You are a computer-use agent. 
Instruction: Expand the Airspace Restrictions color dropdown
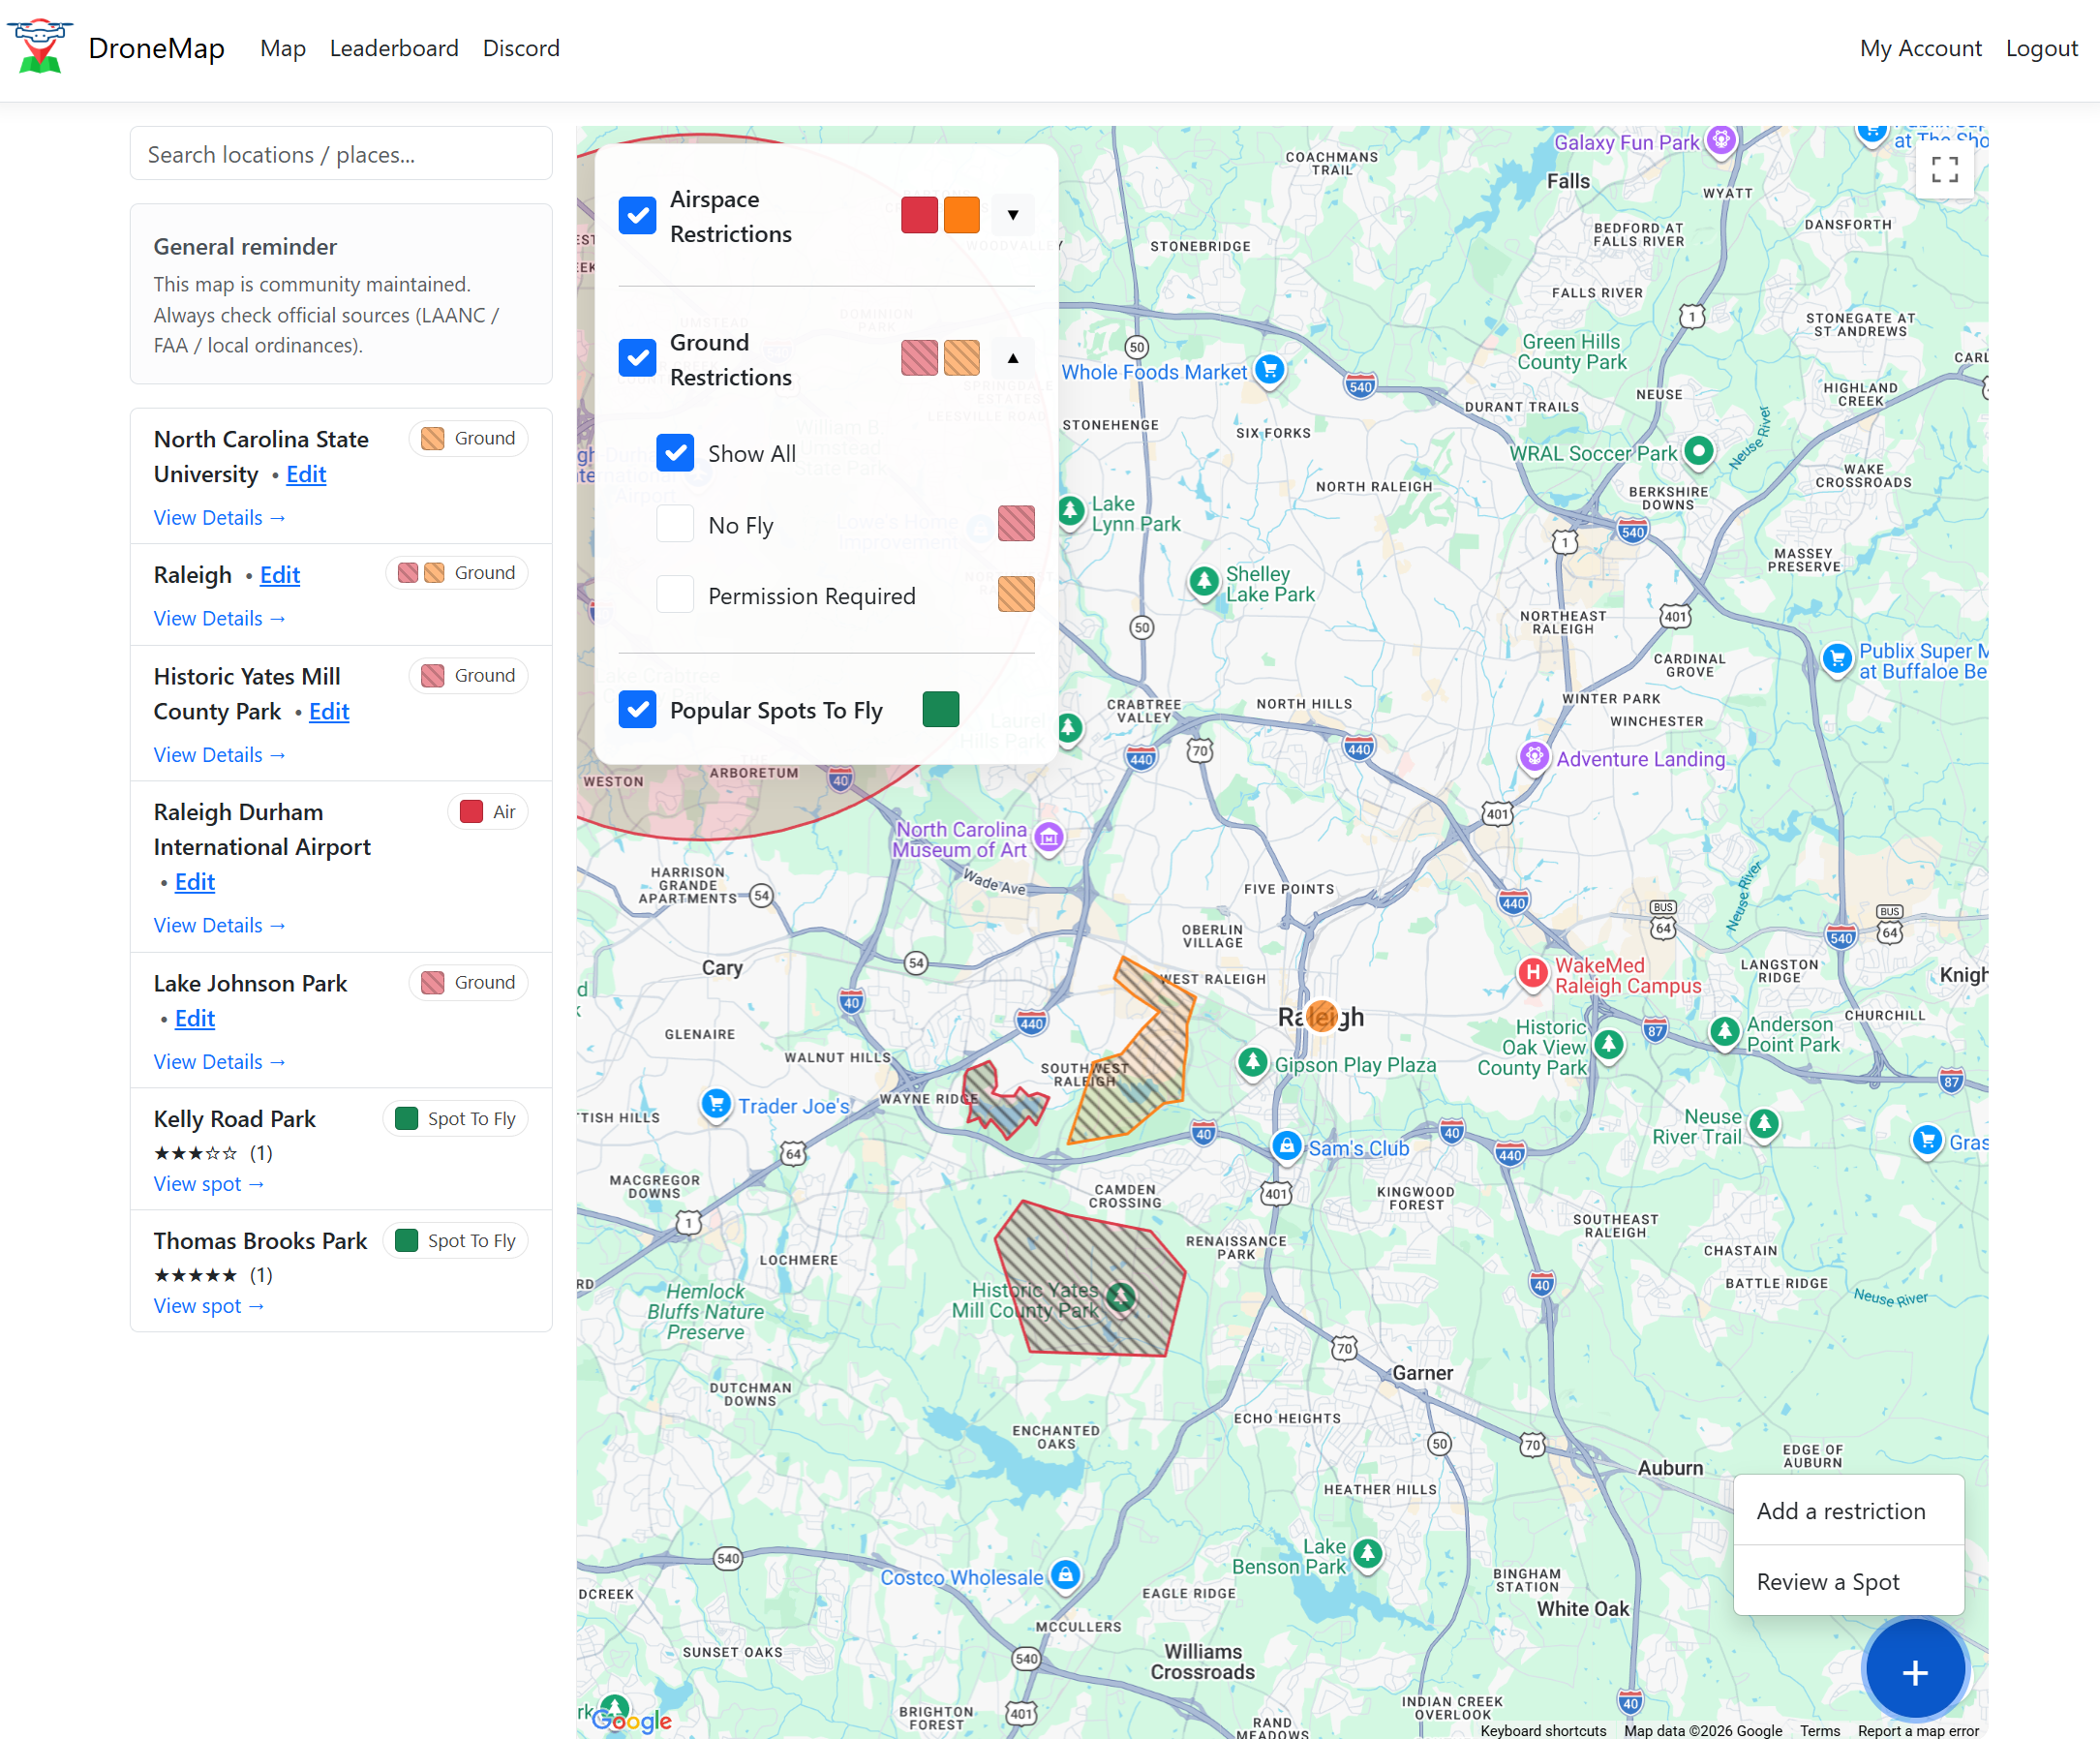(x=1013, y=214)
